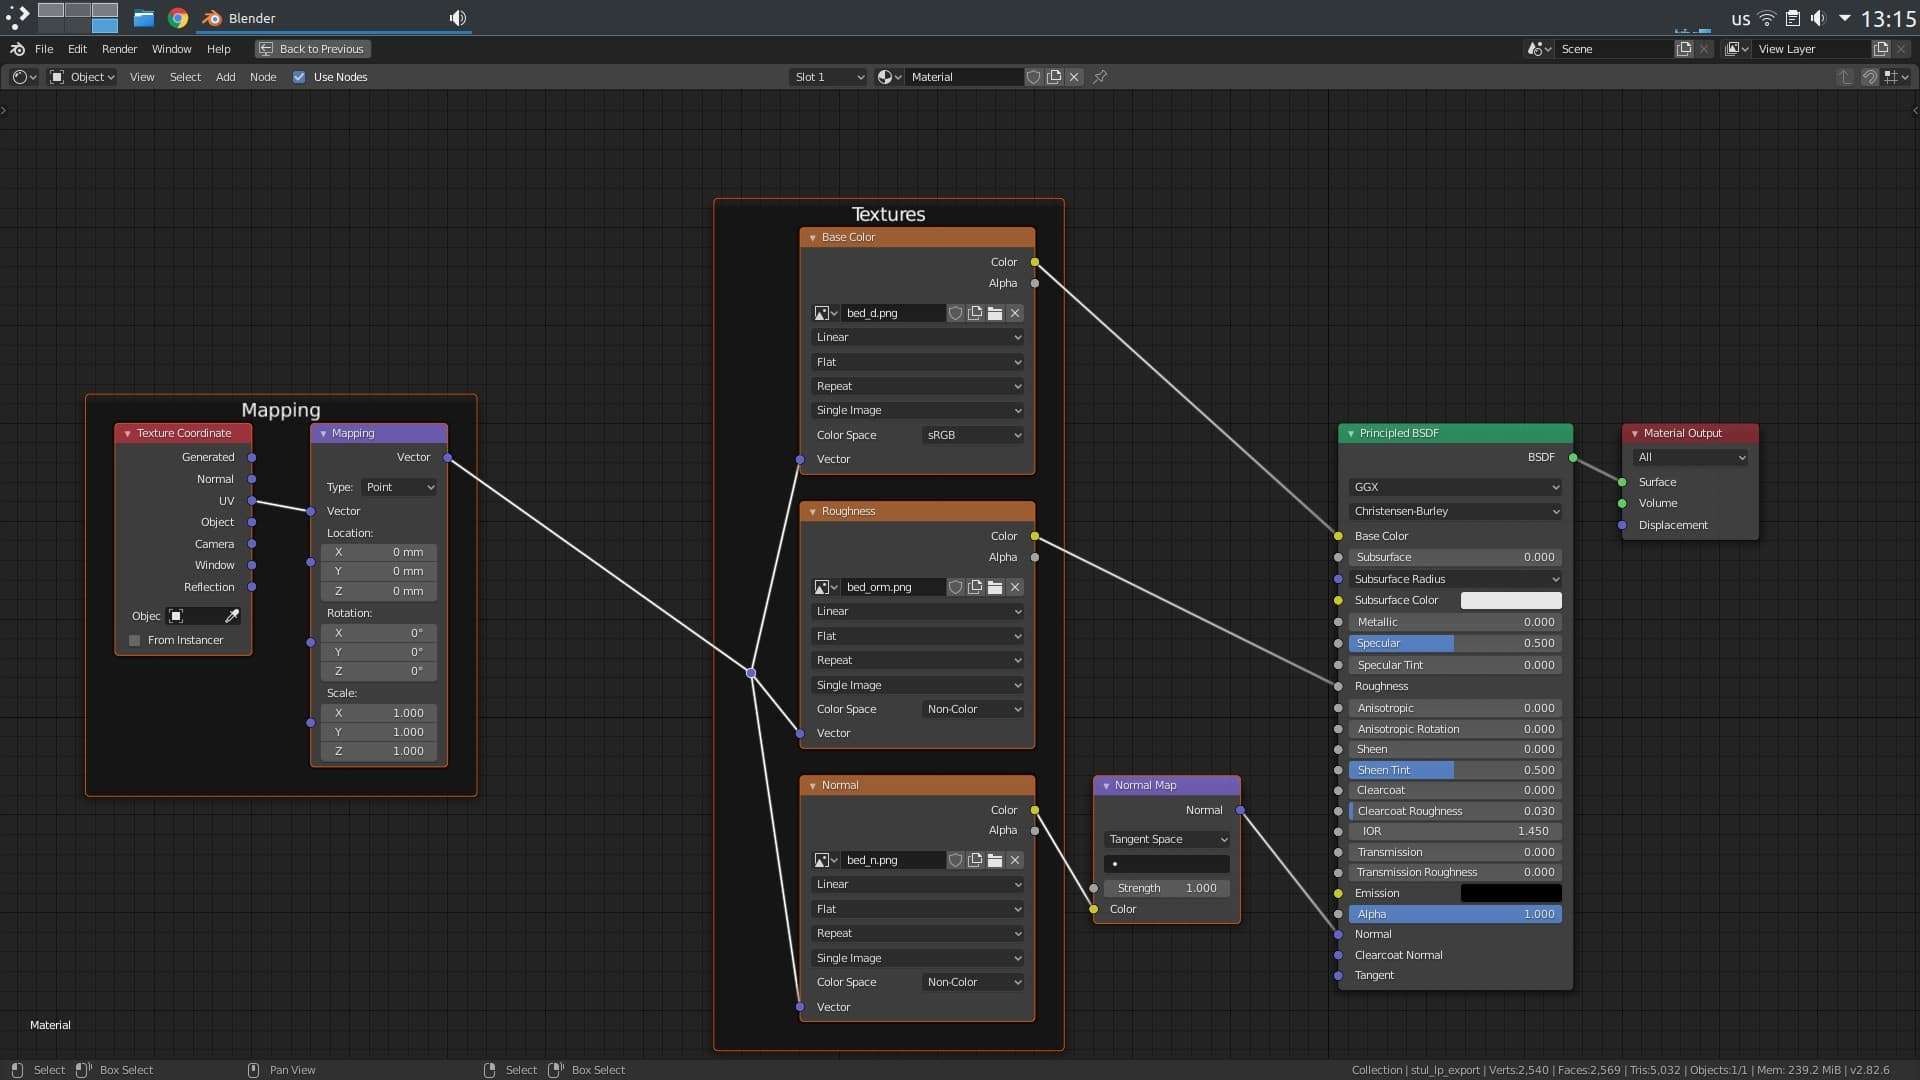Open the editor type selector icon
Image resolution: width=1920 pixels, height=1080 pixels.
pyautogui.click(x=24, y=77)
